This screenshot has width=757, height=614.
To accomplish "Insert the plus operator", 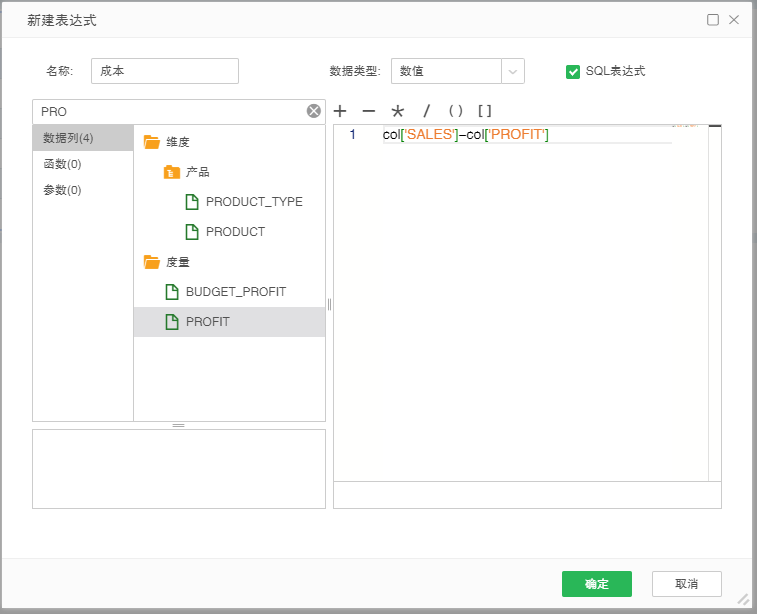I will (340, 111).
